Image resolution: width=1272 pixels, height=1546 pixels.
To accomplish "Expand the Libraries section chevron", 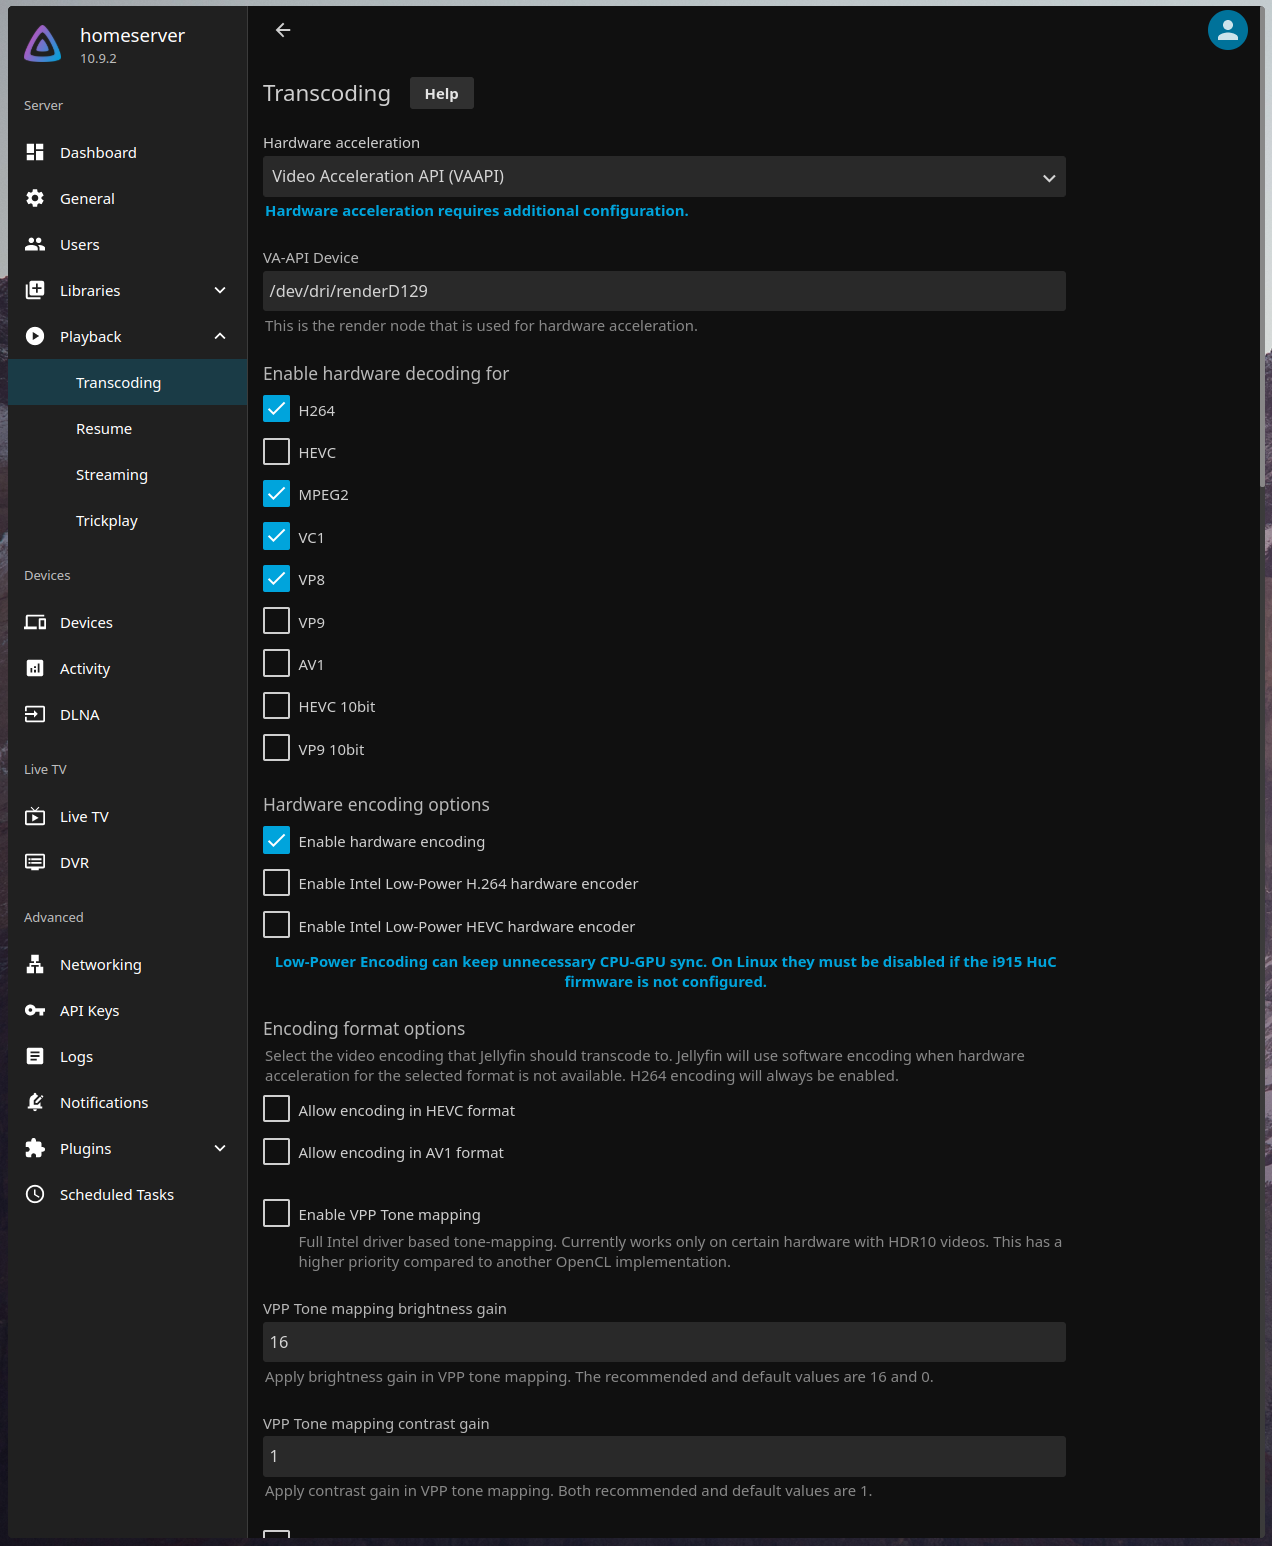I will [x=220, y=290].
